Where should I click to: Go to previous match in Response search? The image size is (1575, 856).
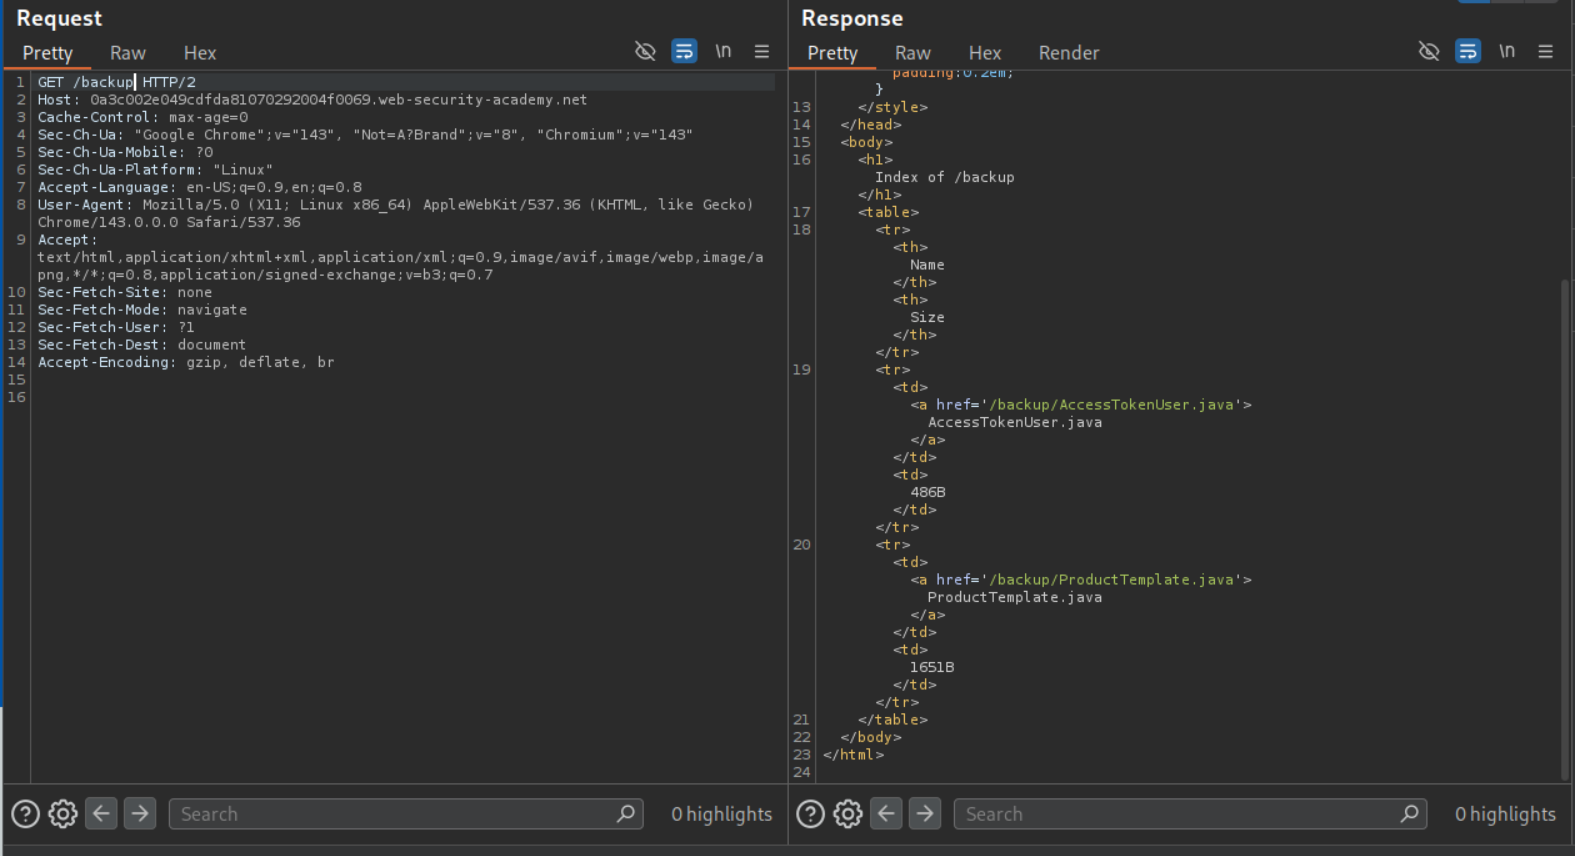(886, 814)
